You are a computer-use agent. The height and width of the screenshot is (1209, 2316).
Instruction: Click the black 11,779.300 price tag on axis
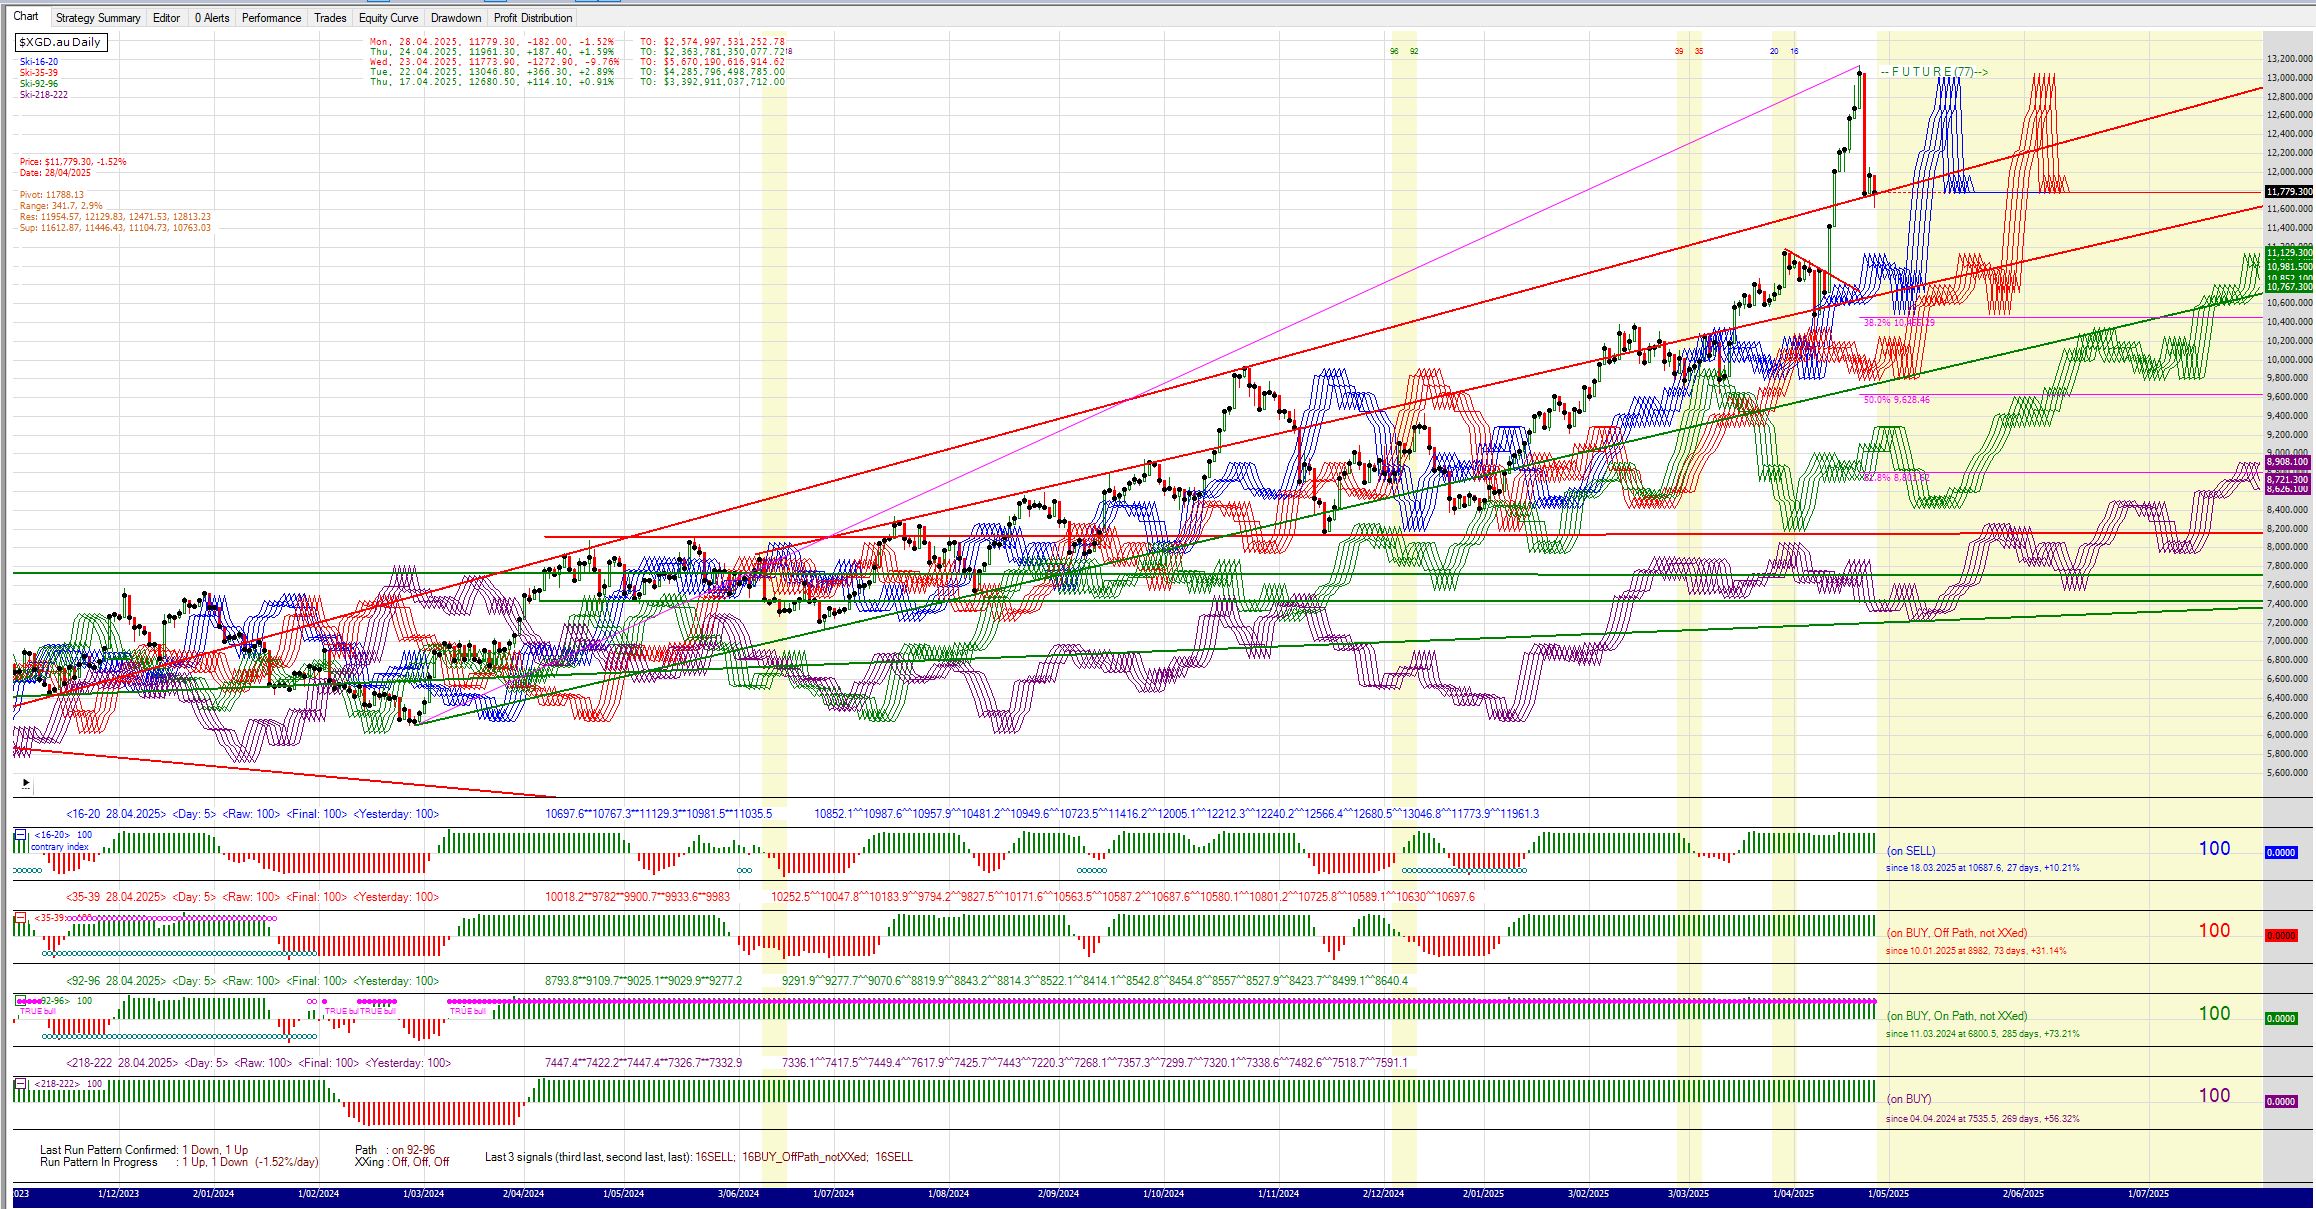coord(2288,191)
